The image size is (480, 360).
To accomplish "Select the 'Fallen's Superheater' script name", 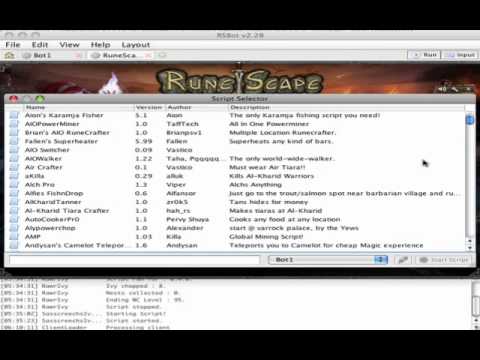I will tap(61, 141).
